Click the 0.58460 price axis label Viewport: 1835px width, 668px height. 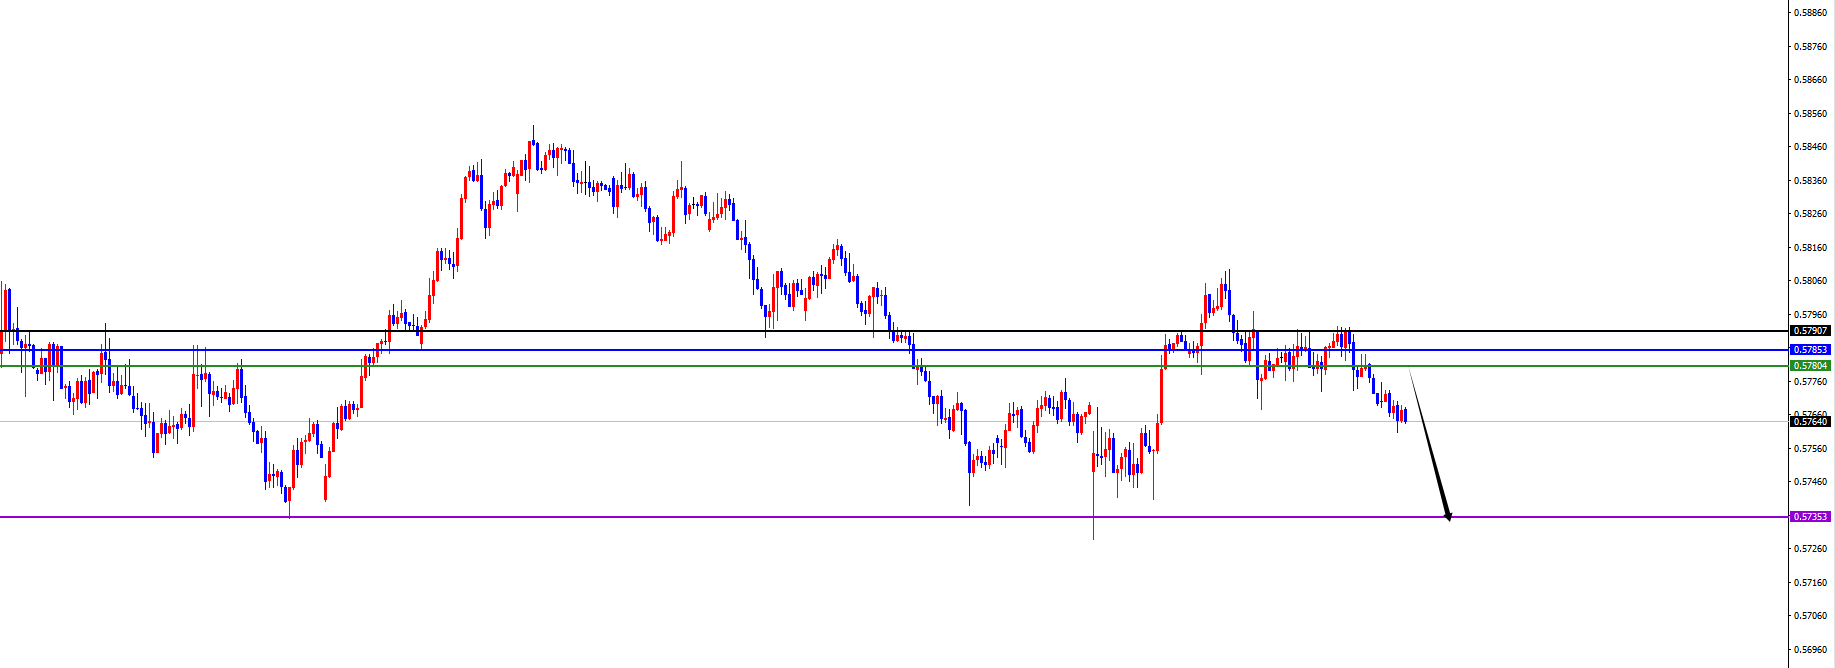(1811, 147)
